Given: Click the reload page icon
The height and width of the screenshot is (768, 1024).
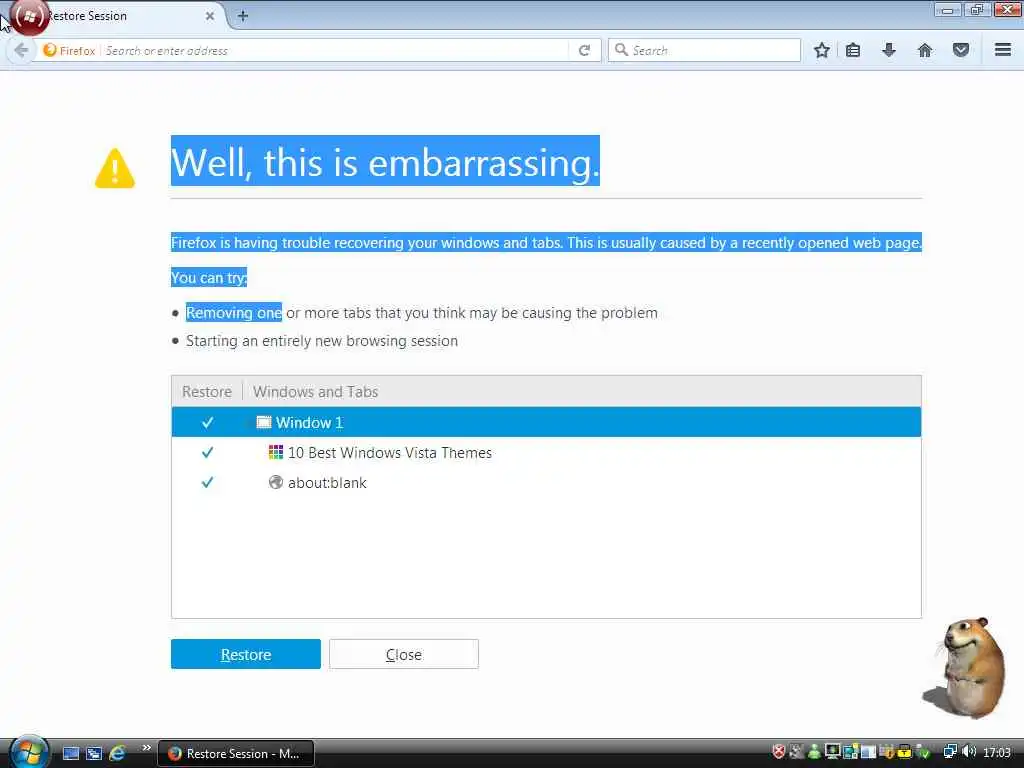Looking at the screenshot, I should click(584, 50).
